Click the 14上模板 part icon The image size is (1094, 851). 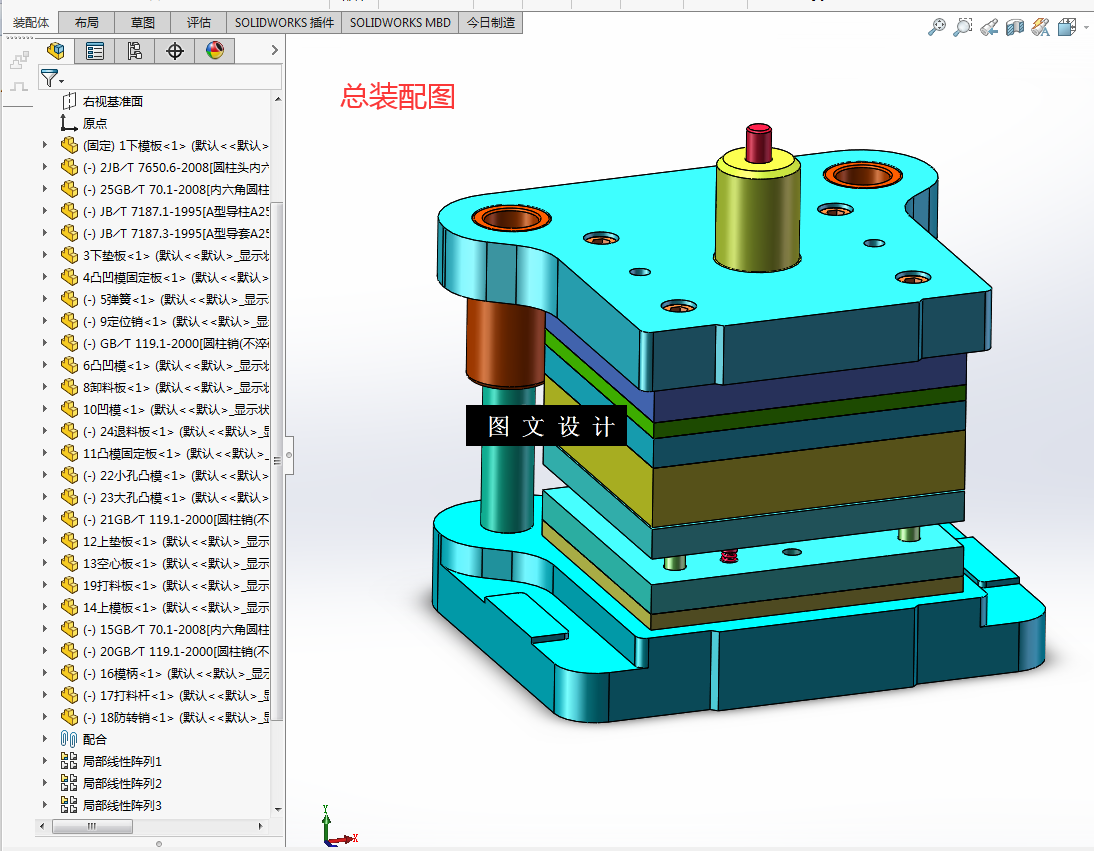tap(69, 607)
